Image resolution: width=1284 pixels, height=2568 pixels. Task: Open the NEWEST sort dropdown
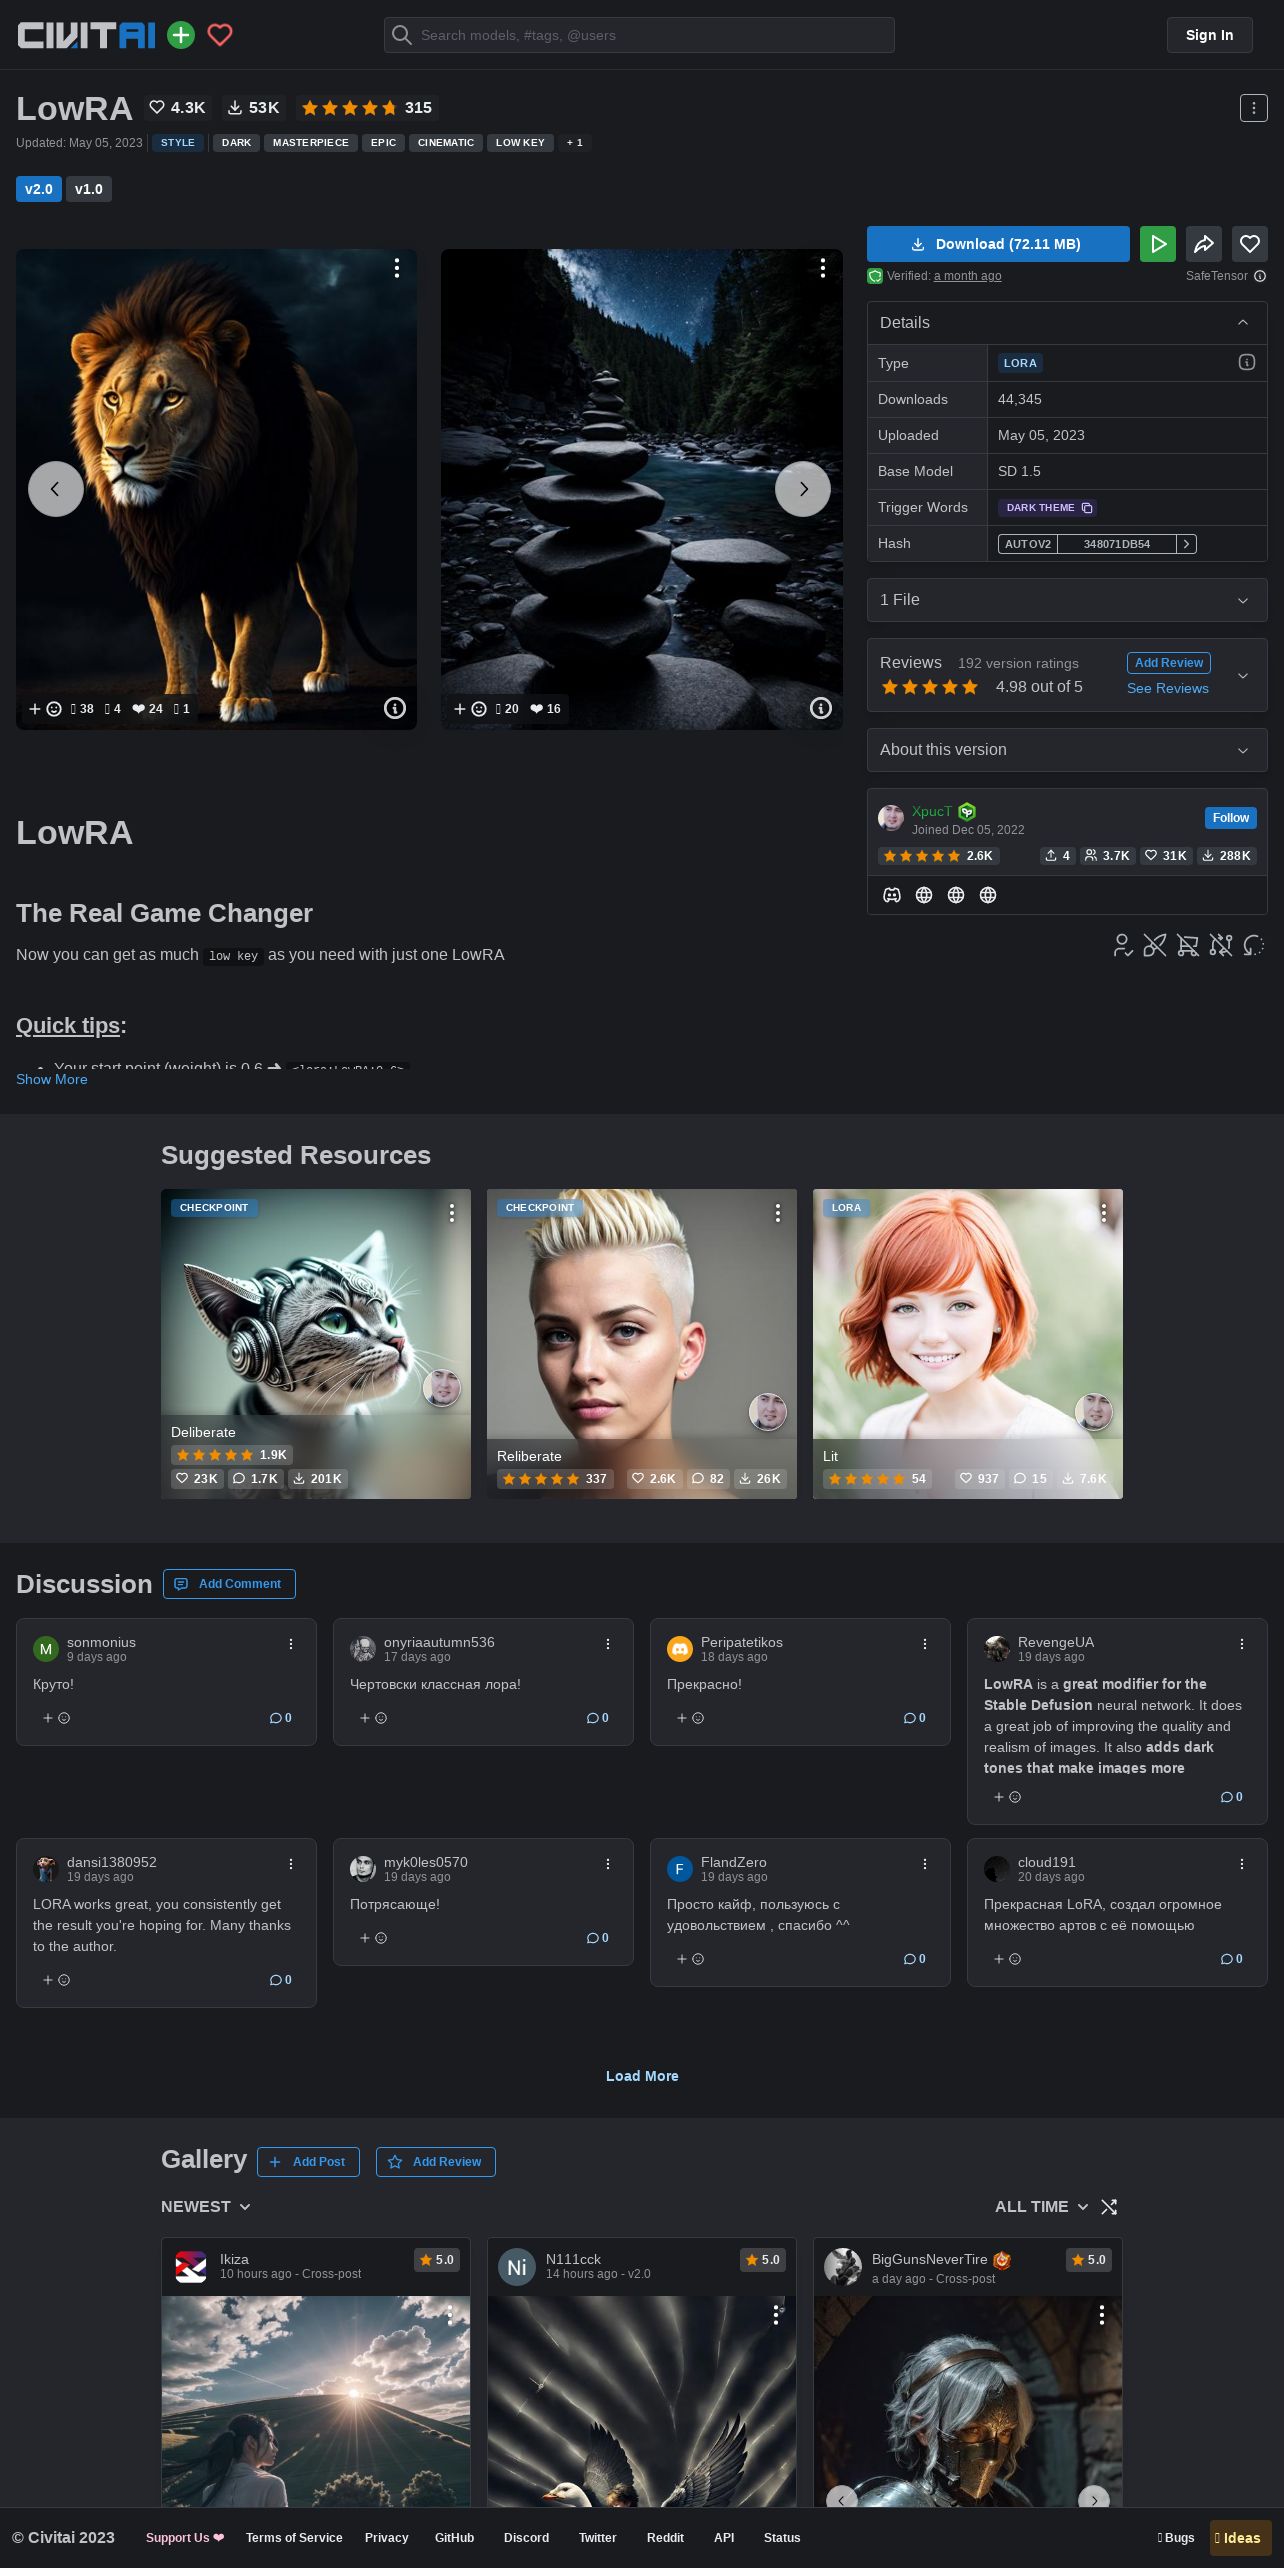[206, 2207]
